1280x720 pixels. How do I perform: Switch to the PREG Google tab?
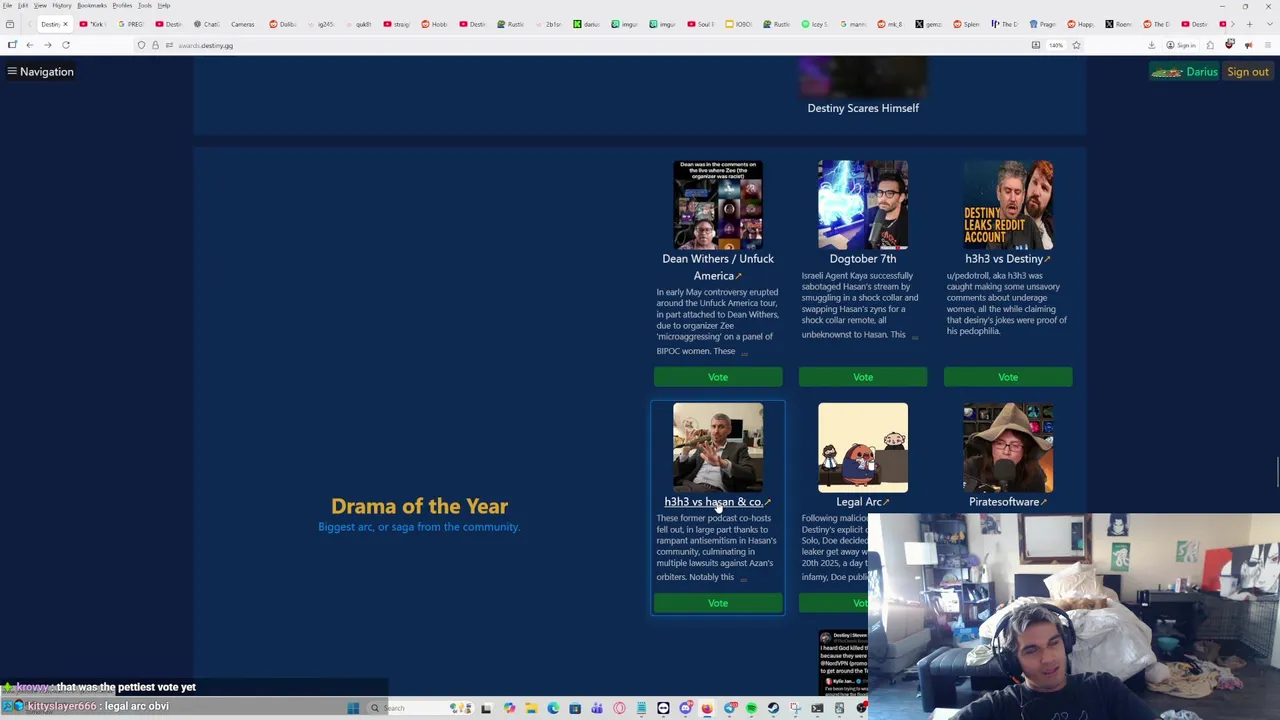(131, 24)
